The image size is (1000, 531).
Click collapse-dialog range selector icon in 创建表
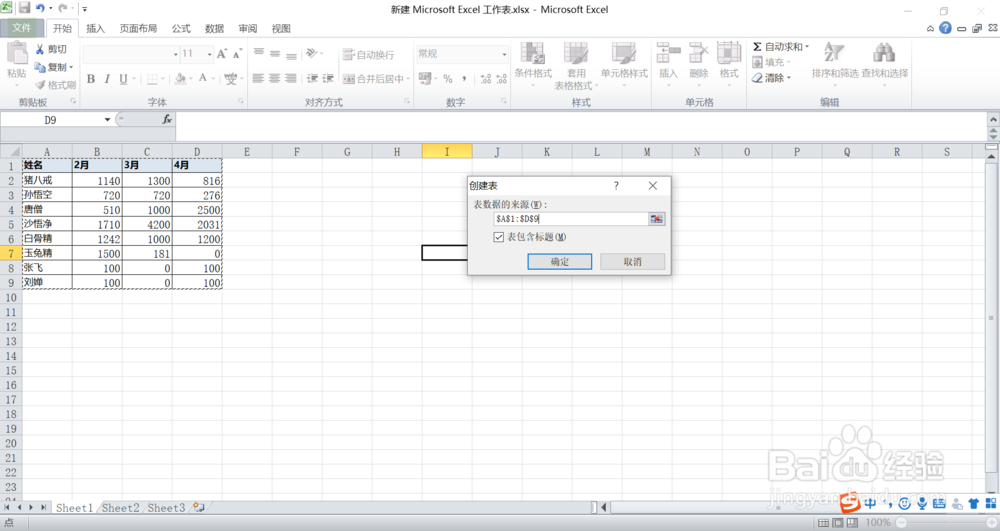pyautogui.click(x=656, y=219)
